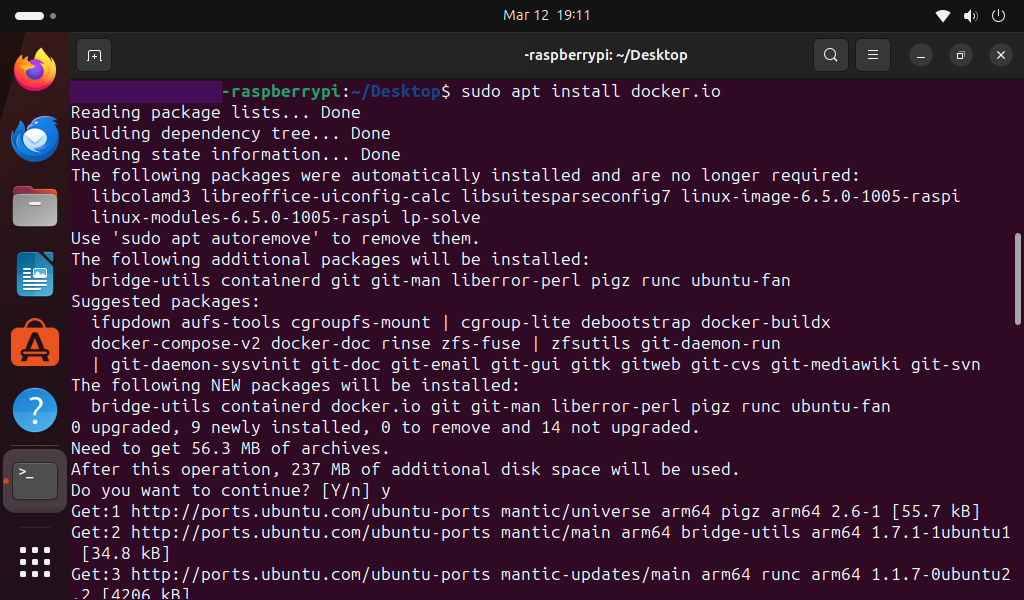
Task: Activate the terminal search function
Action: pyautogui.click(x=830, y=55)
